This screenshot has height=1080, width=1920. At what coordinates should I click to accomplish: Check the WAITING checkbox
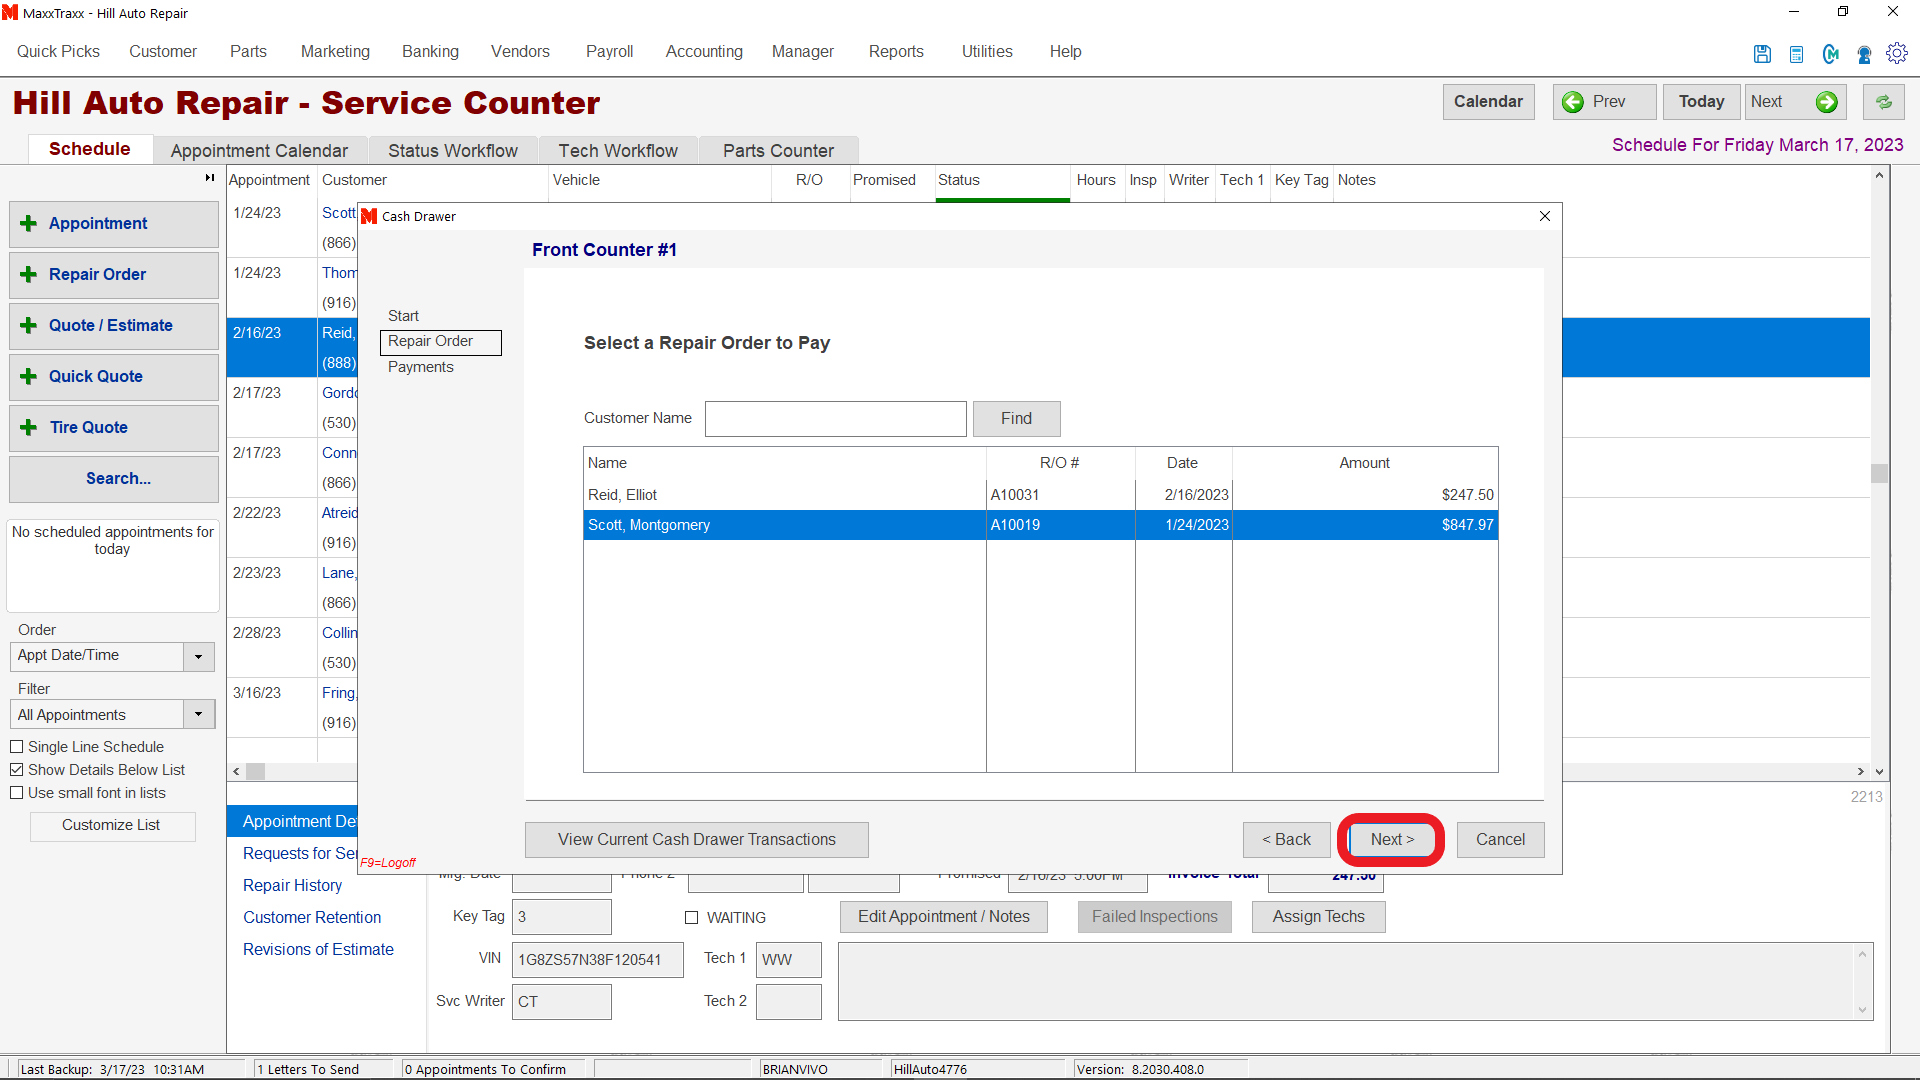(x=691, y=918)
